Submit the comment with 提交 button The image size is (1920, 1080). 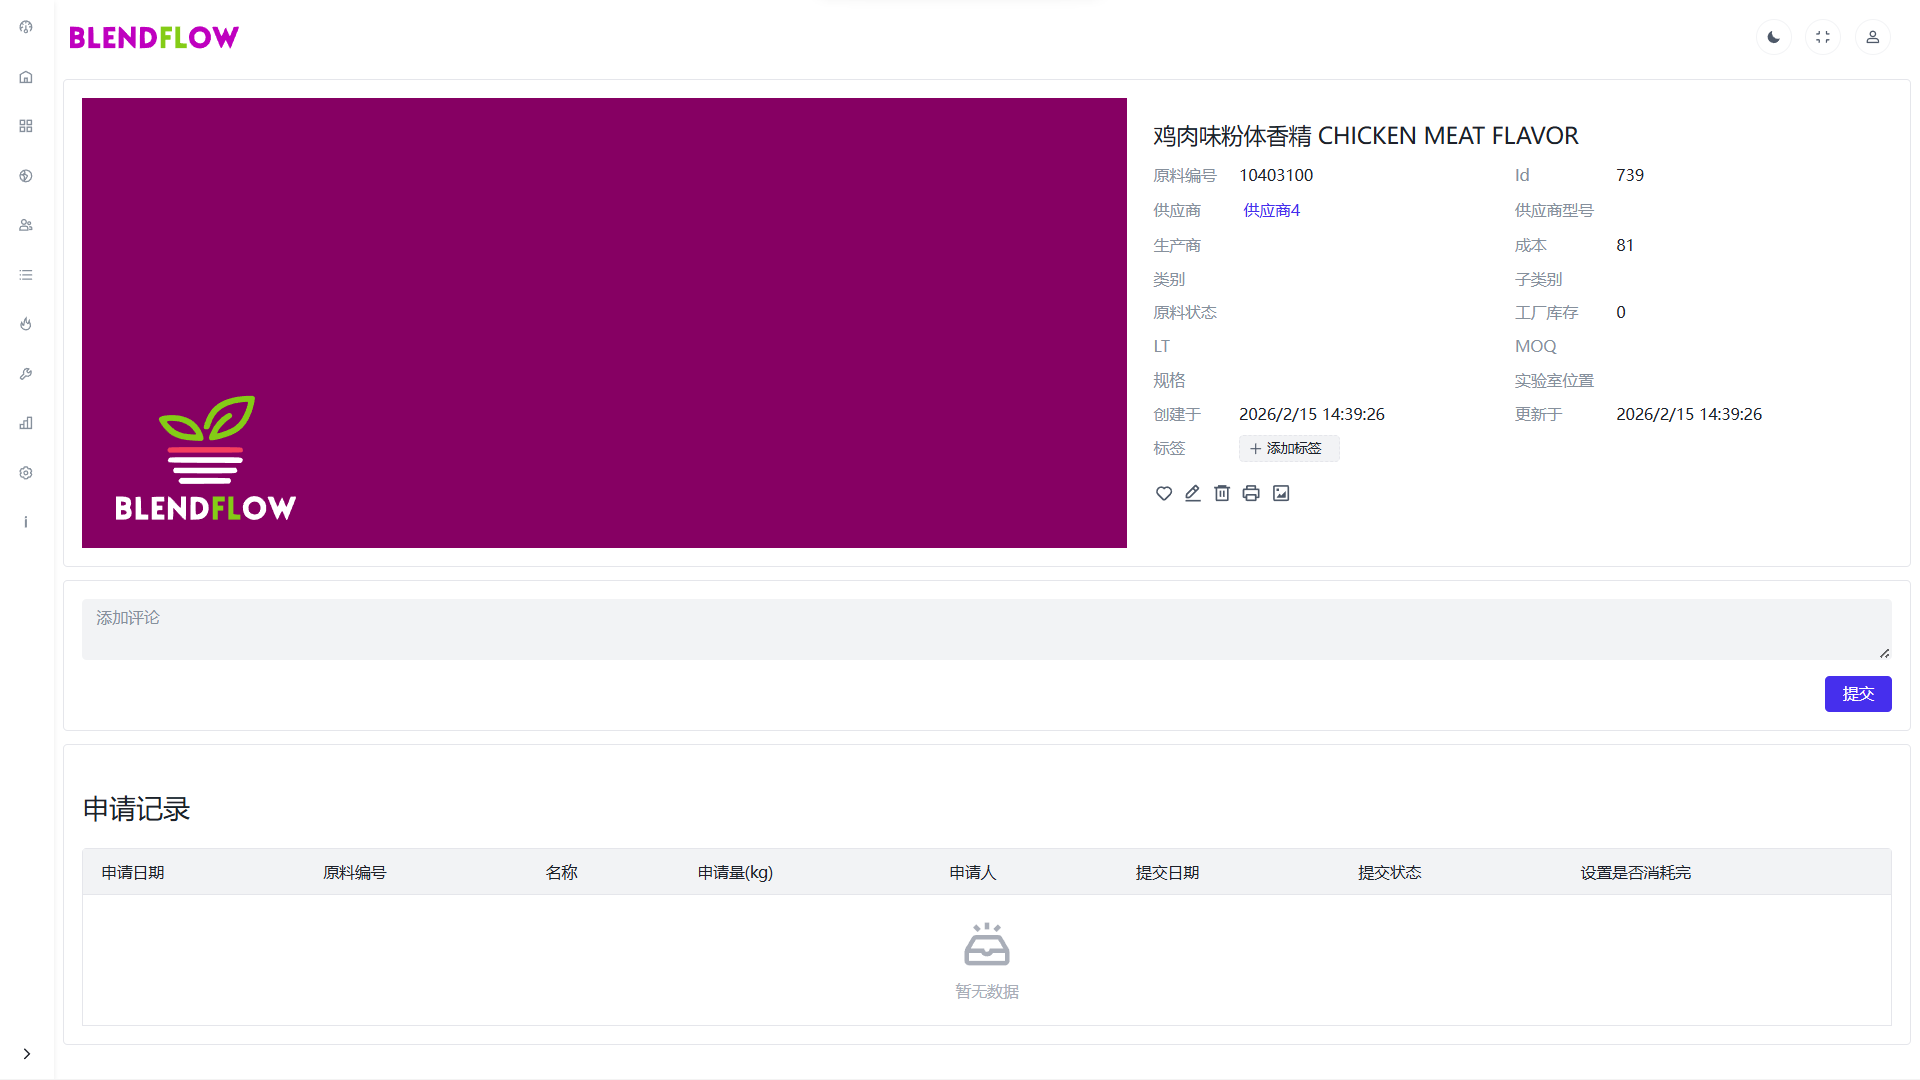(1858, 694)
